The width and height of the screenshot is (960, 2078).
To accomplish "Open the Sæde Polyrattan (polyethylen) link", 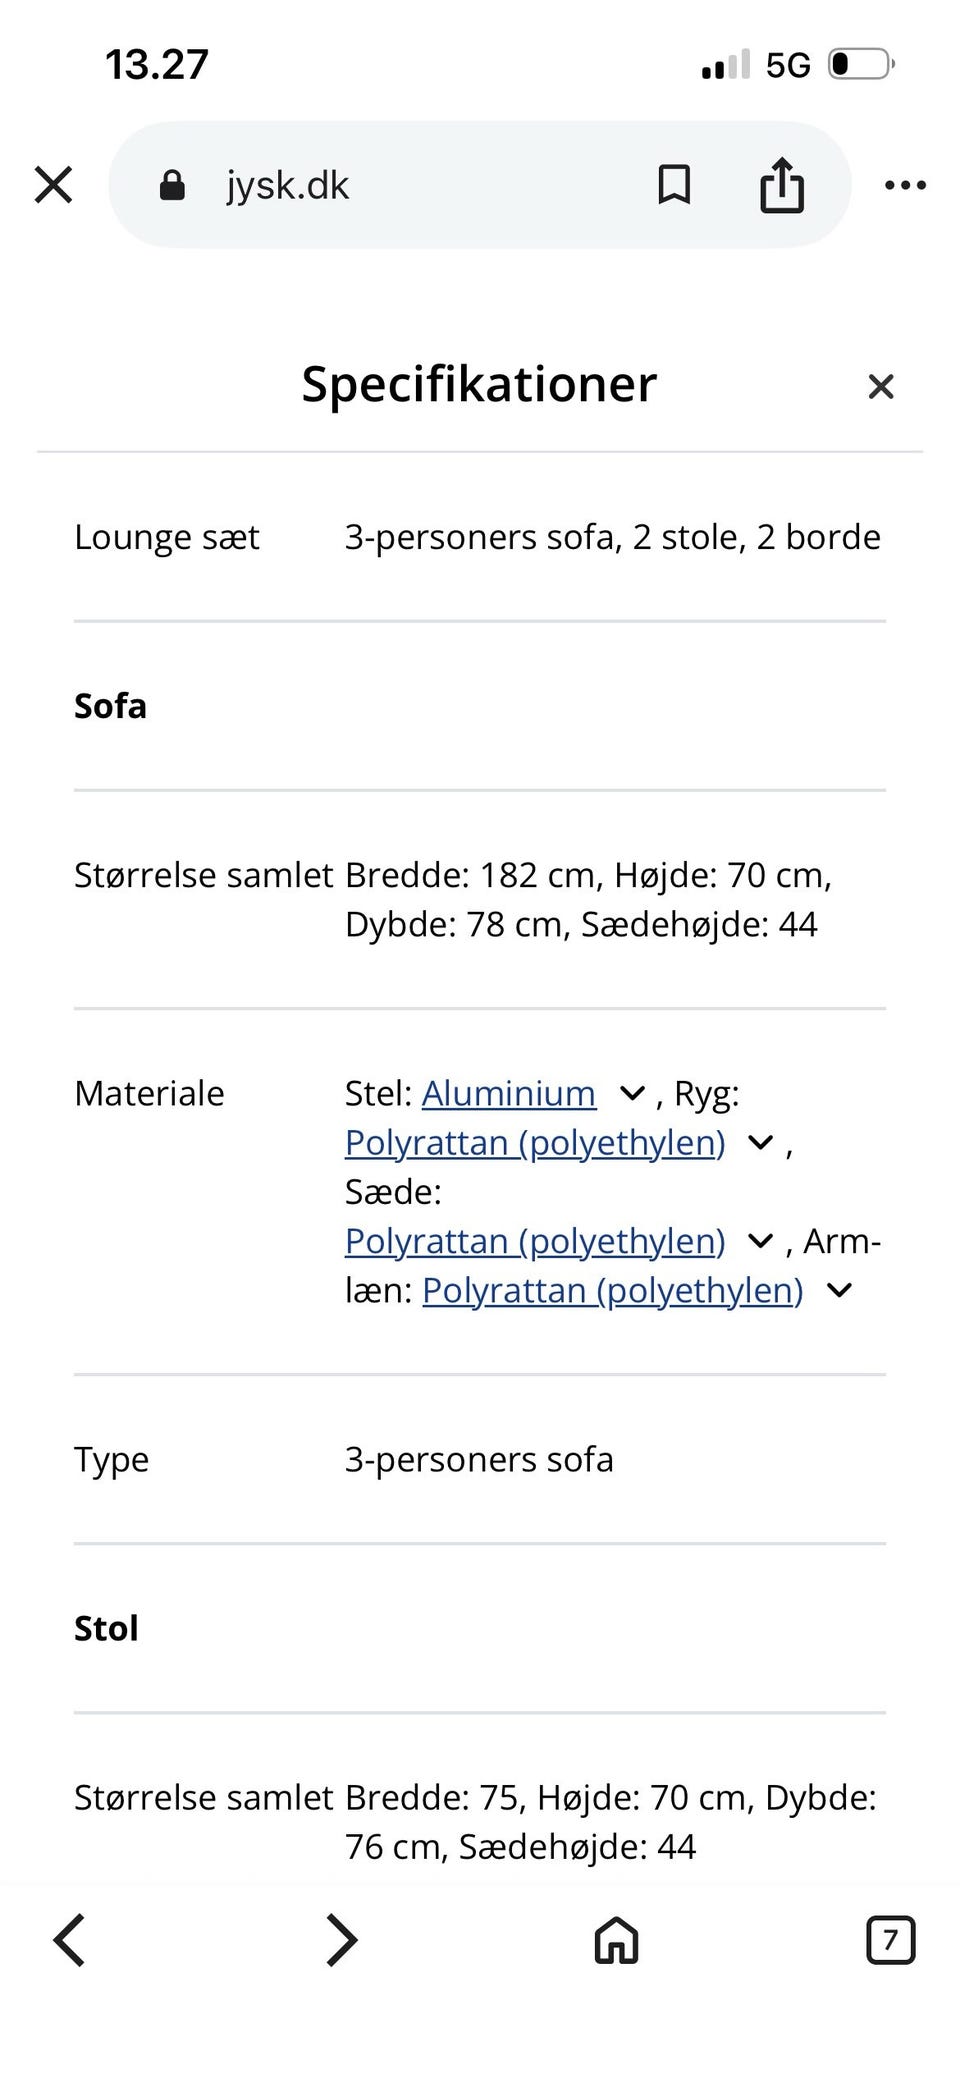I will pos(535,1240).
